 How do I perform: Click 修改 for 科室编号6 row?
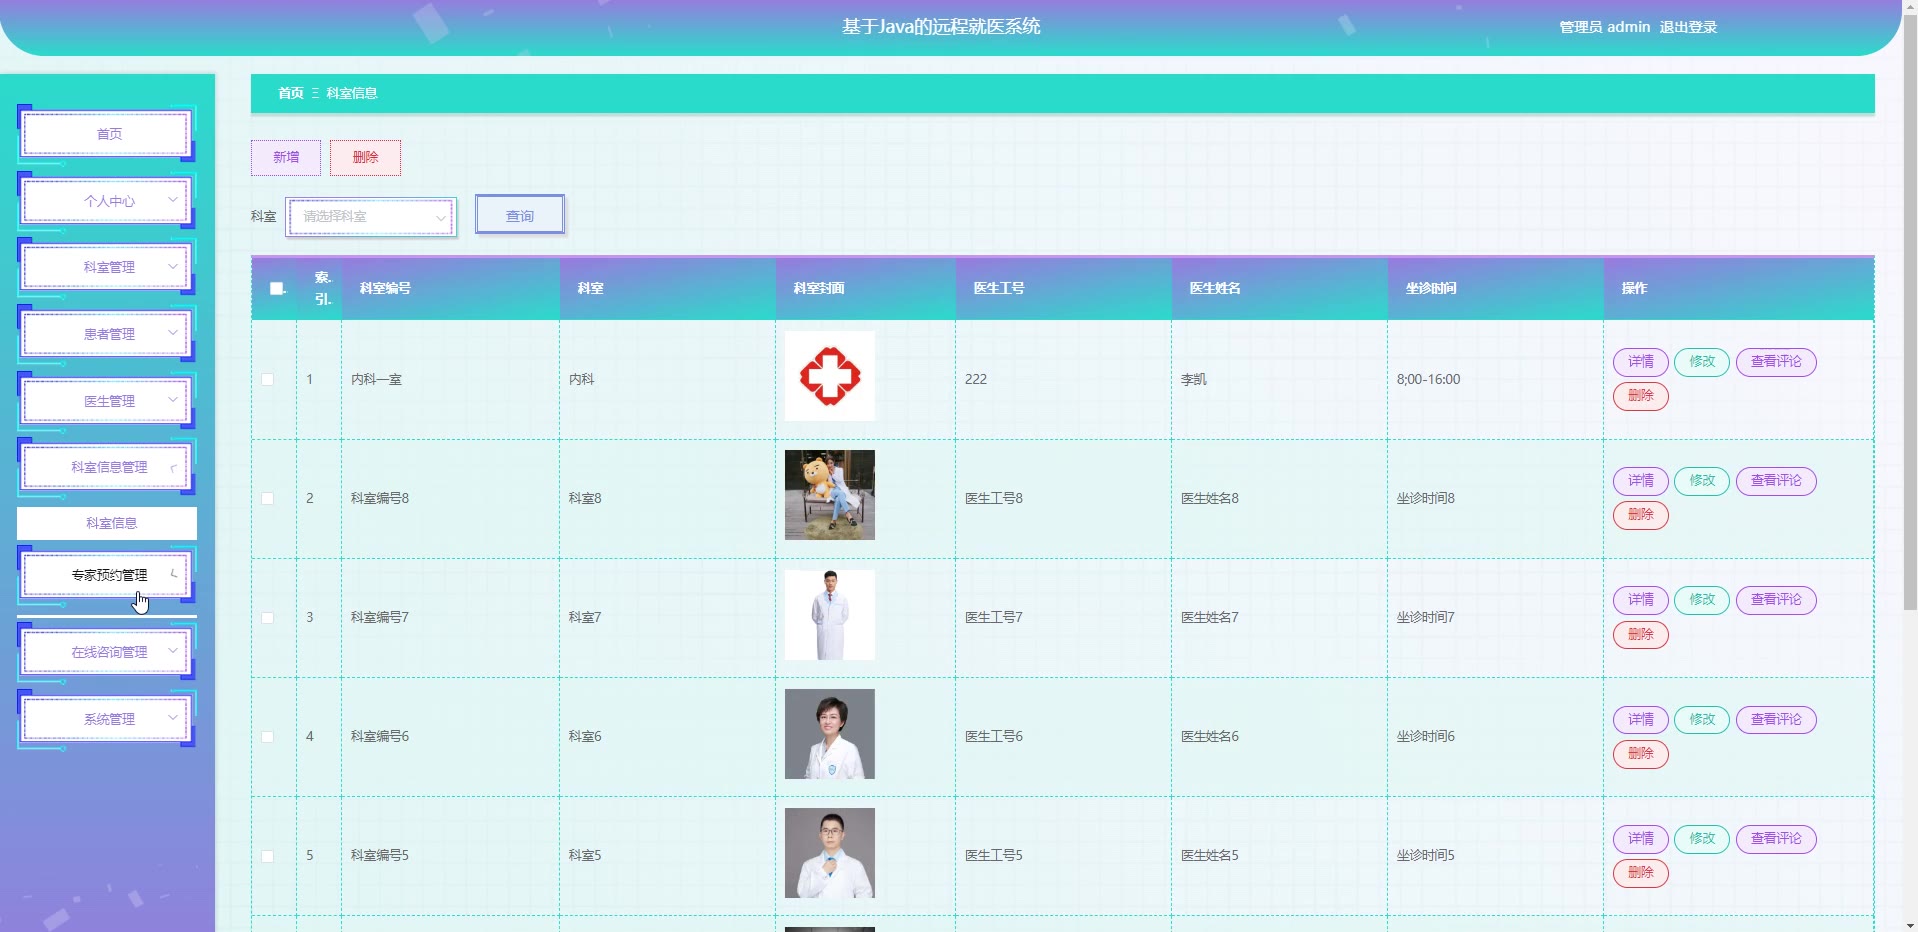pos(1702,720)
